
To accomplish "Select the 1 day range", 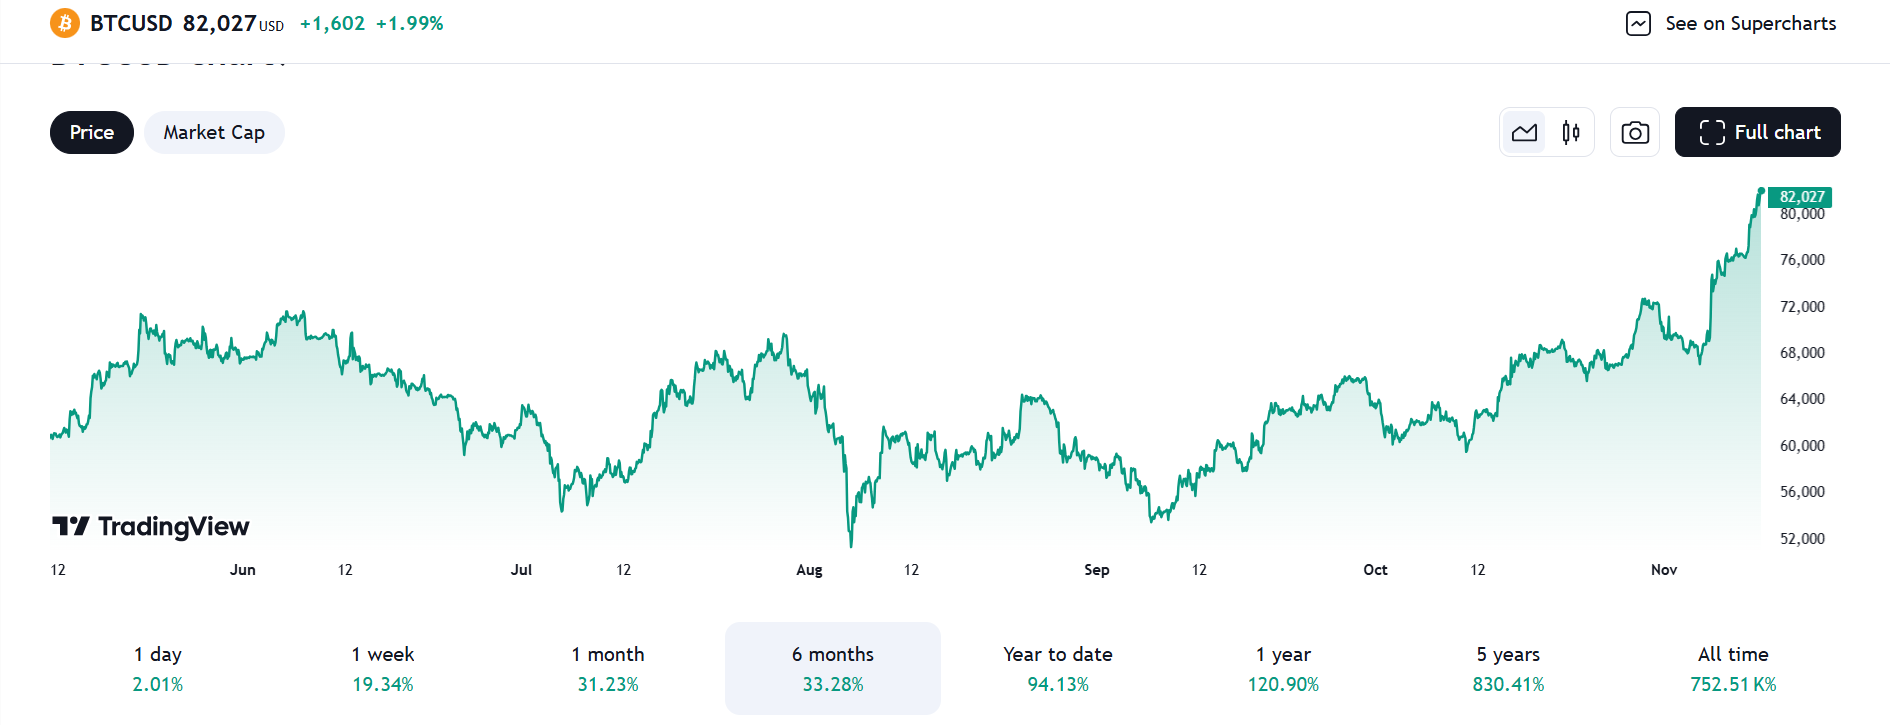I will tap(158, 668).
